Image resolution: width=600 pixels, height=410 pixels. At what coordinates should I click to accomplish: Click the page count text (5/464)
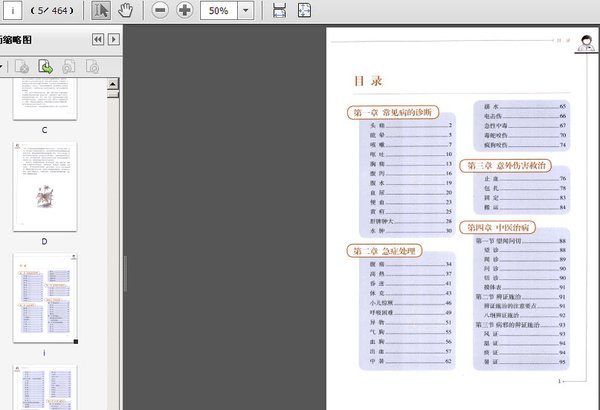(x=52, y=11)
